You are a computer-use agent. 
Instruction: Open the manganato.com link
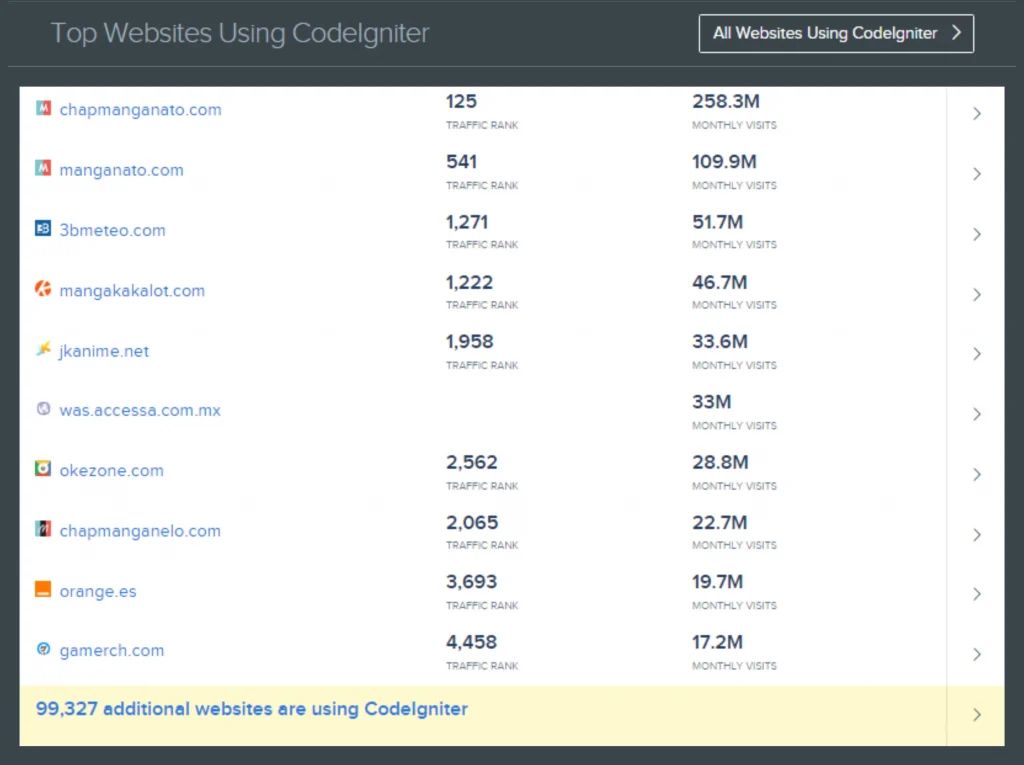click(121, 170)
